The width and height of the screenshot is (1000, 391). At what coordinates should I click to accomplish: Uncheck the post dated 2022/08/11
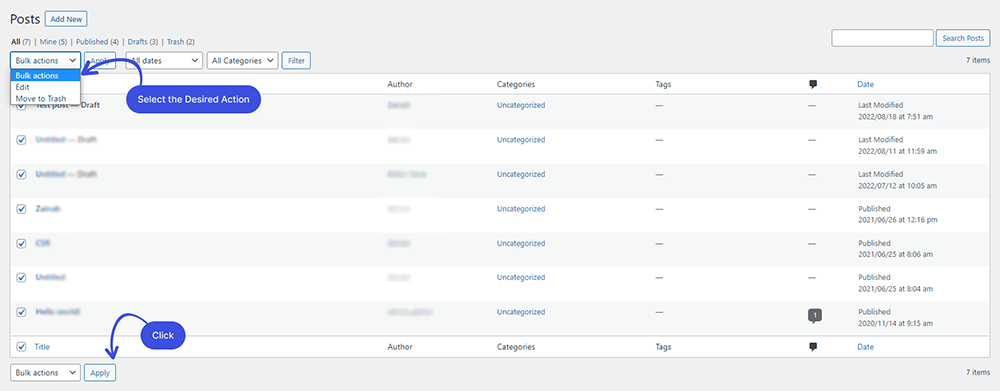point(21,140)
